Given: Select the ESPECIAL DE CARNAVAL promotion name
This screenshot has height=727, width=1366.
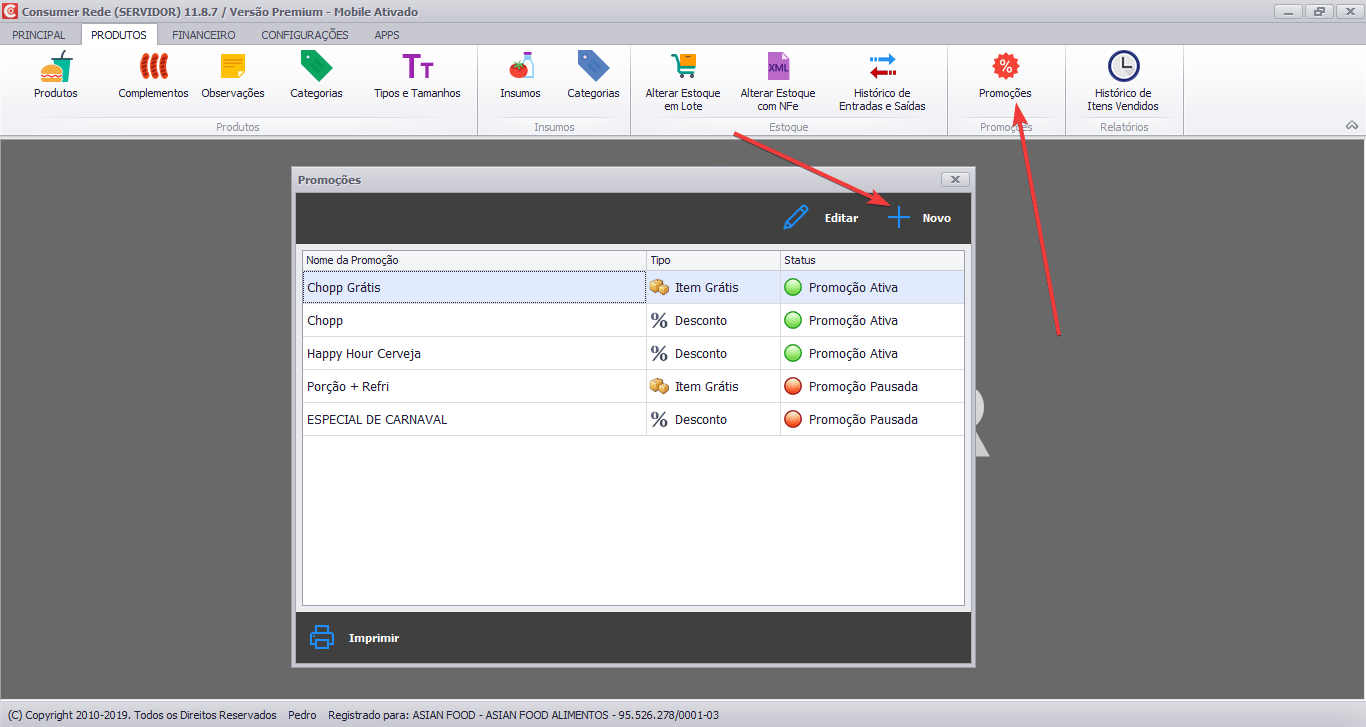Looking at the screenshot, I should pyautogui.click(x=377, y=420).
